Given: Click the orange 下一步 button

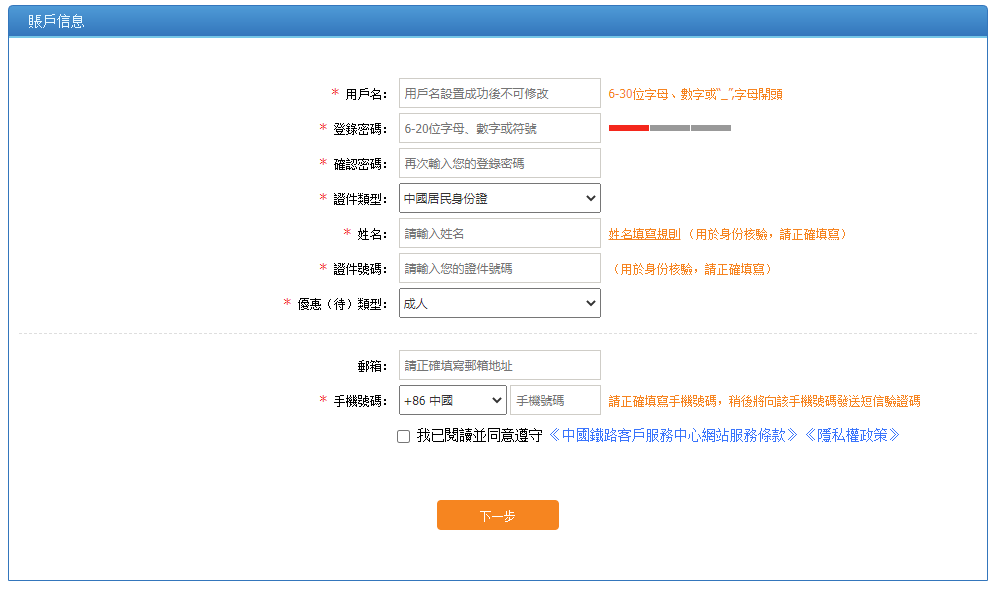Looking at the screenshot, I should point(497,515).
